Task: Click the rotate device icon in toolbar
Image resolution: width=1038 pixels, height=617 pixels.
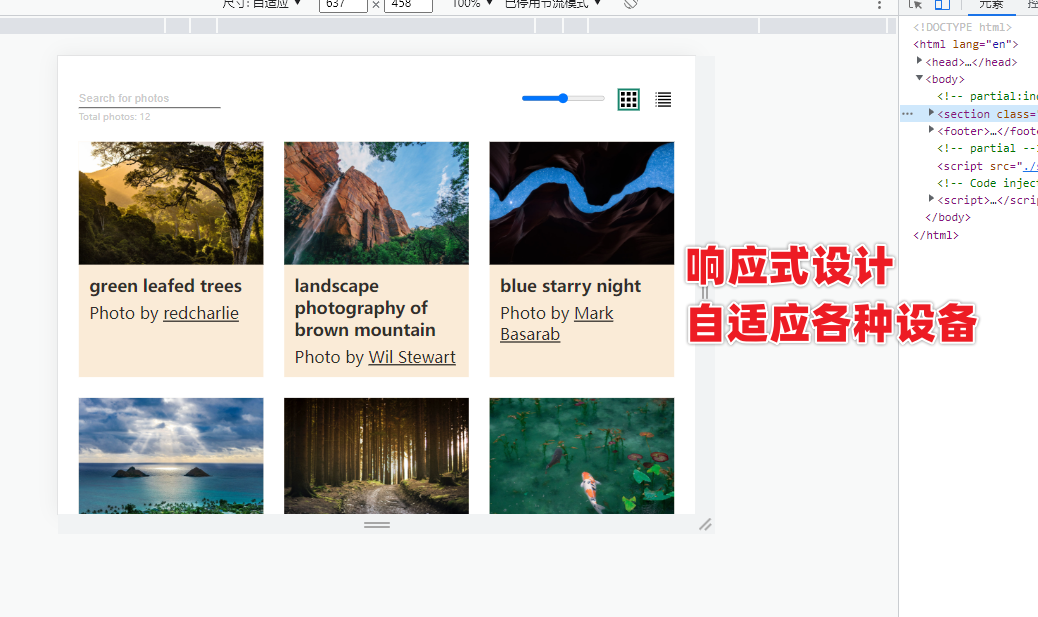Action: point(631,4)
